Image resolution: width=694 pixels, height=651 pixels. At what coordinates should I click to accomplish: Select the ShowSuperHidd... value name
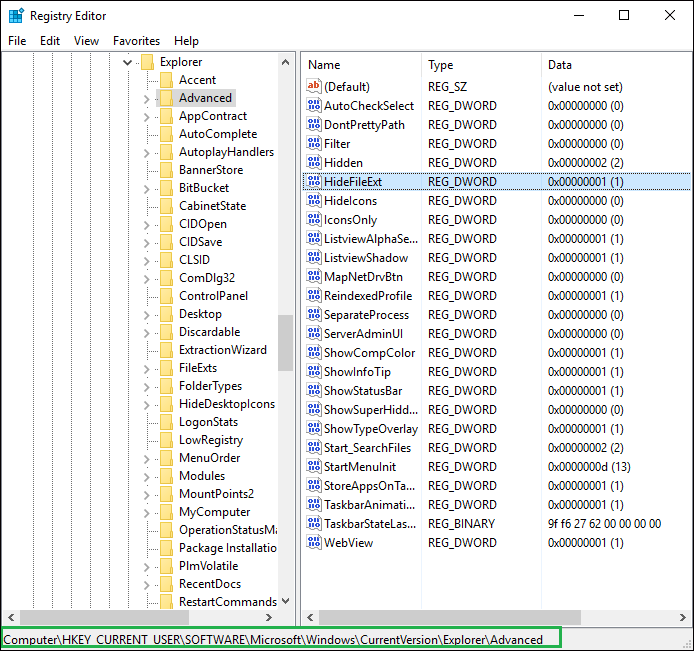370,410
